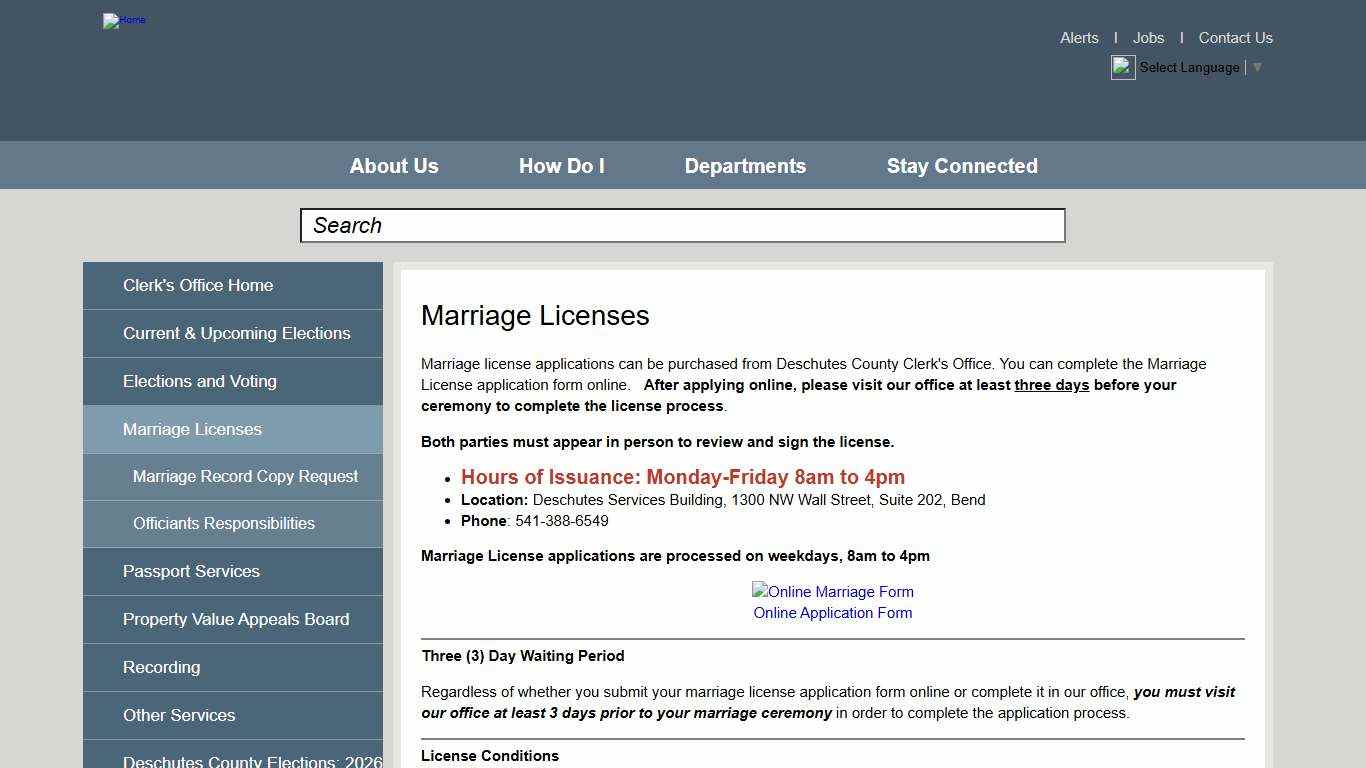Click inside the Search input field
1366x768 pixels.
tap(682, 225)
